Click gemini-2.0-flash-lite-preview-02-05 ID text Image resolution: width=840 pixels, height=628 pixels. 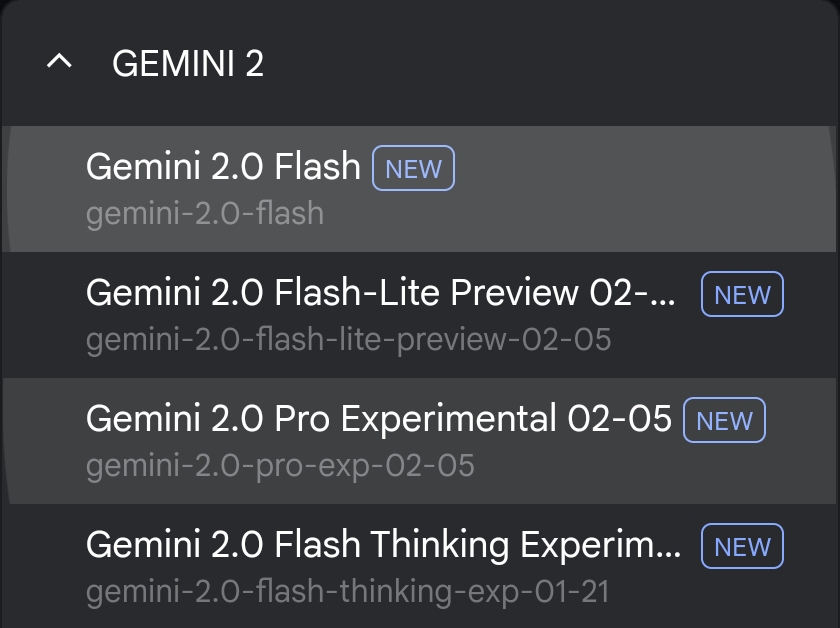pyautogui.click(x=348, y=340)
